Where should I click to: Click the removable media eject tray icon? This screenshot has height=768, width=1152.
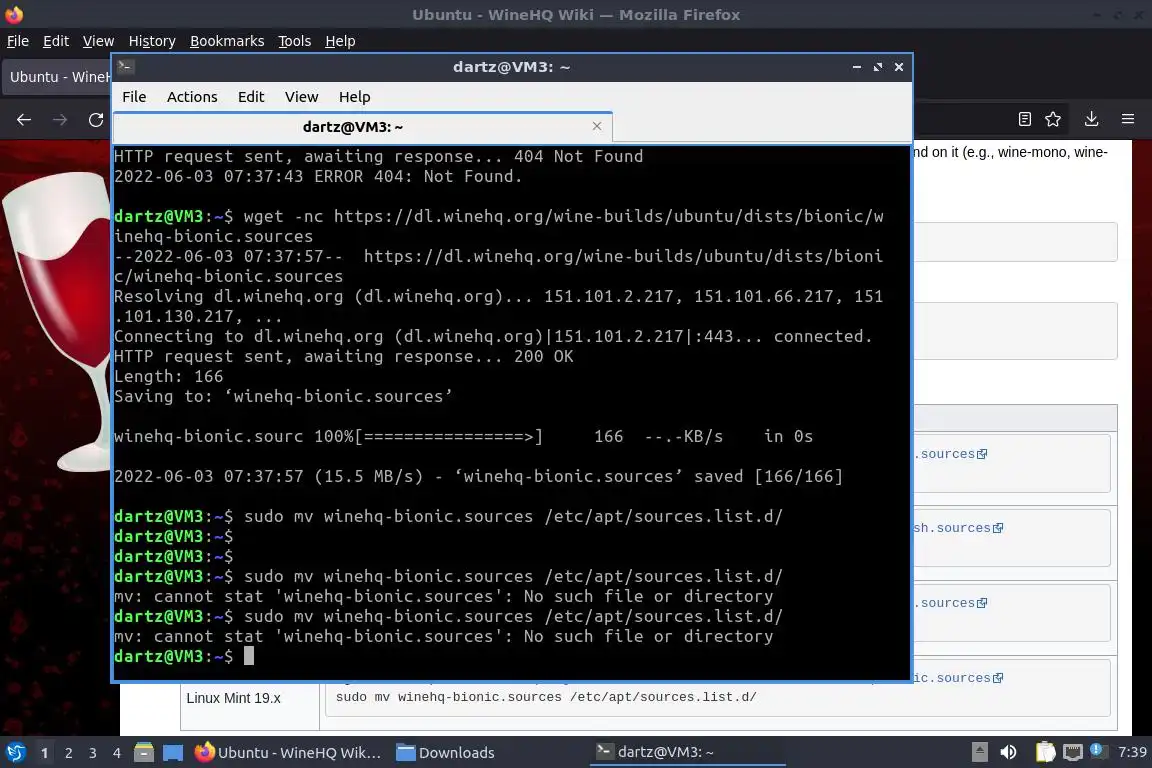(980, 753)
